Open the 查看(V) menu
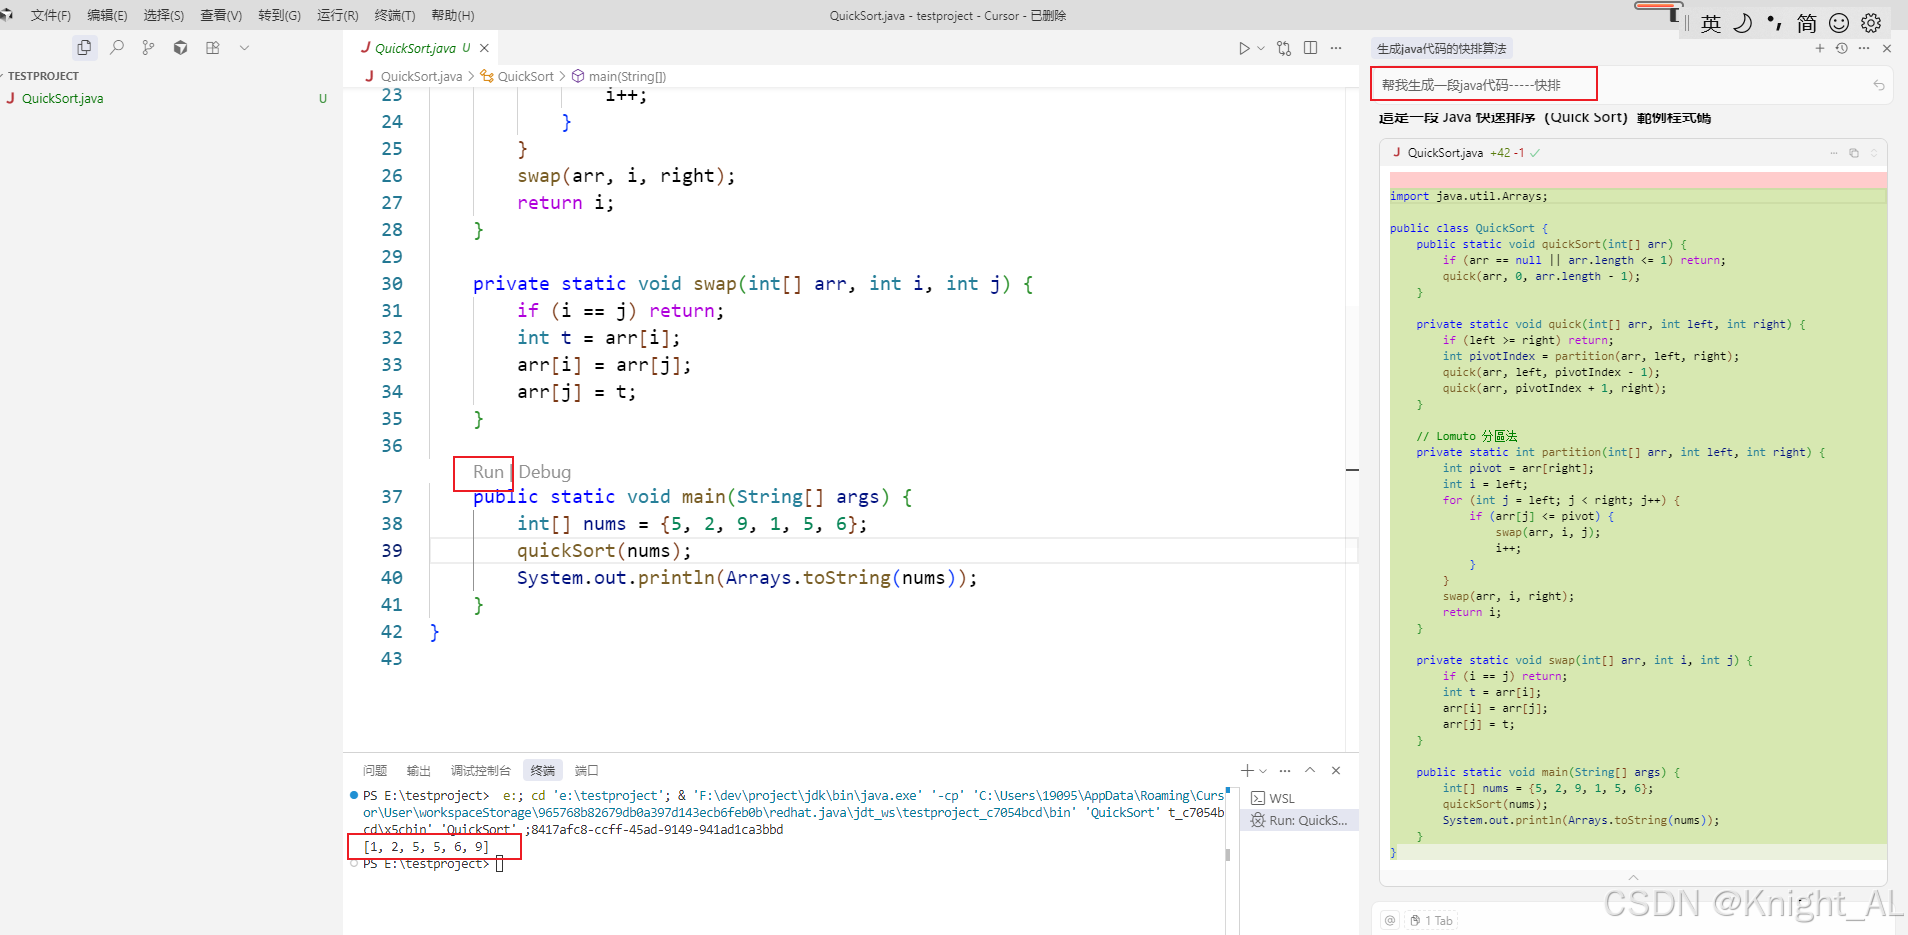Image resolution: width=1908 pixels, height=935 pixels. coord(221,15)
